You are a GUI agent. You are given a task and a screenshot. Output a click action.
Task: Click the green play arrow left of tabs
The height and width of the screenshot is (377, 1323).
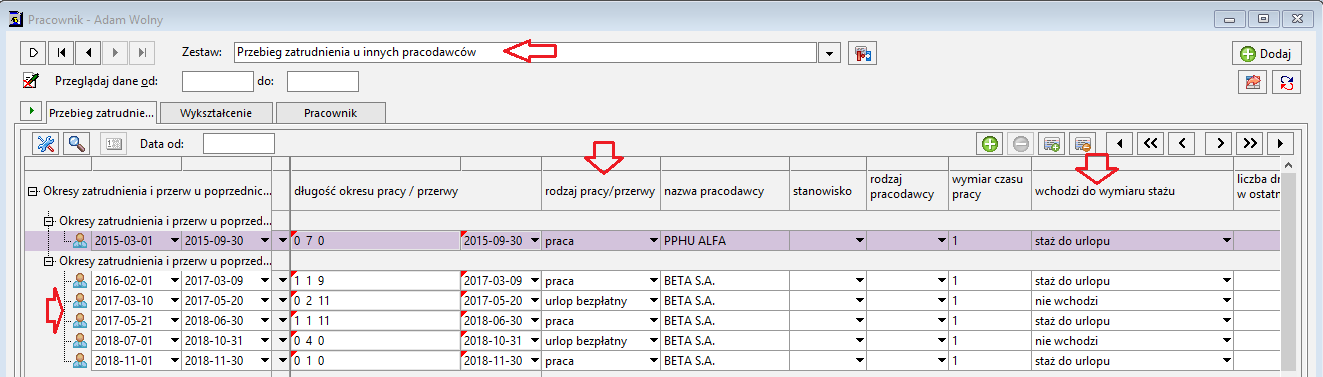[x=32, y=111]
